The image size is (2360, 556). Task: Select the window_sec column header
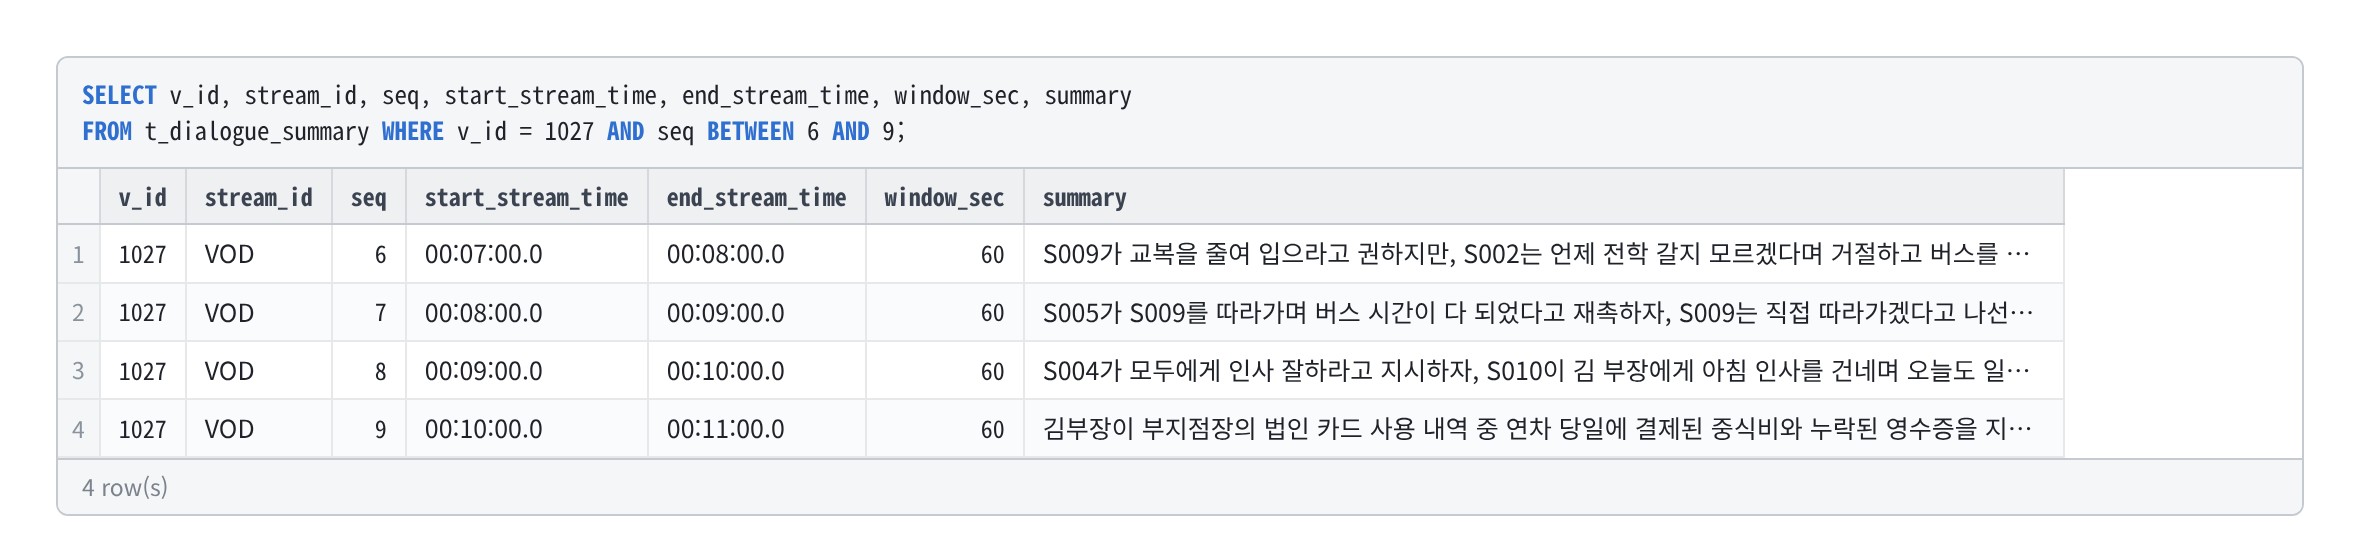945,198
